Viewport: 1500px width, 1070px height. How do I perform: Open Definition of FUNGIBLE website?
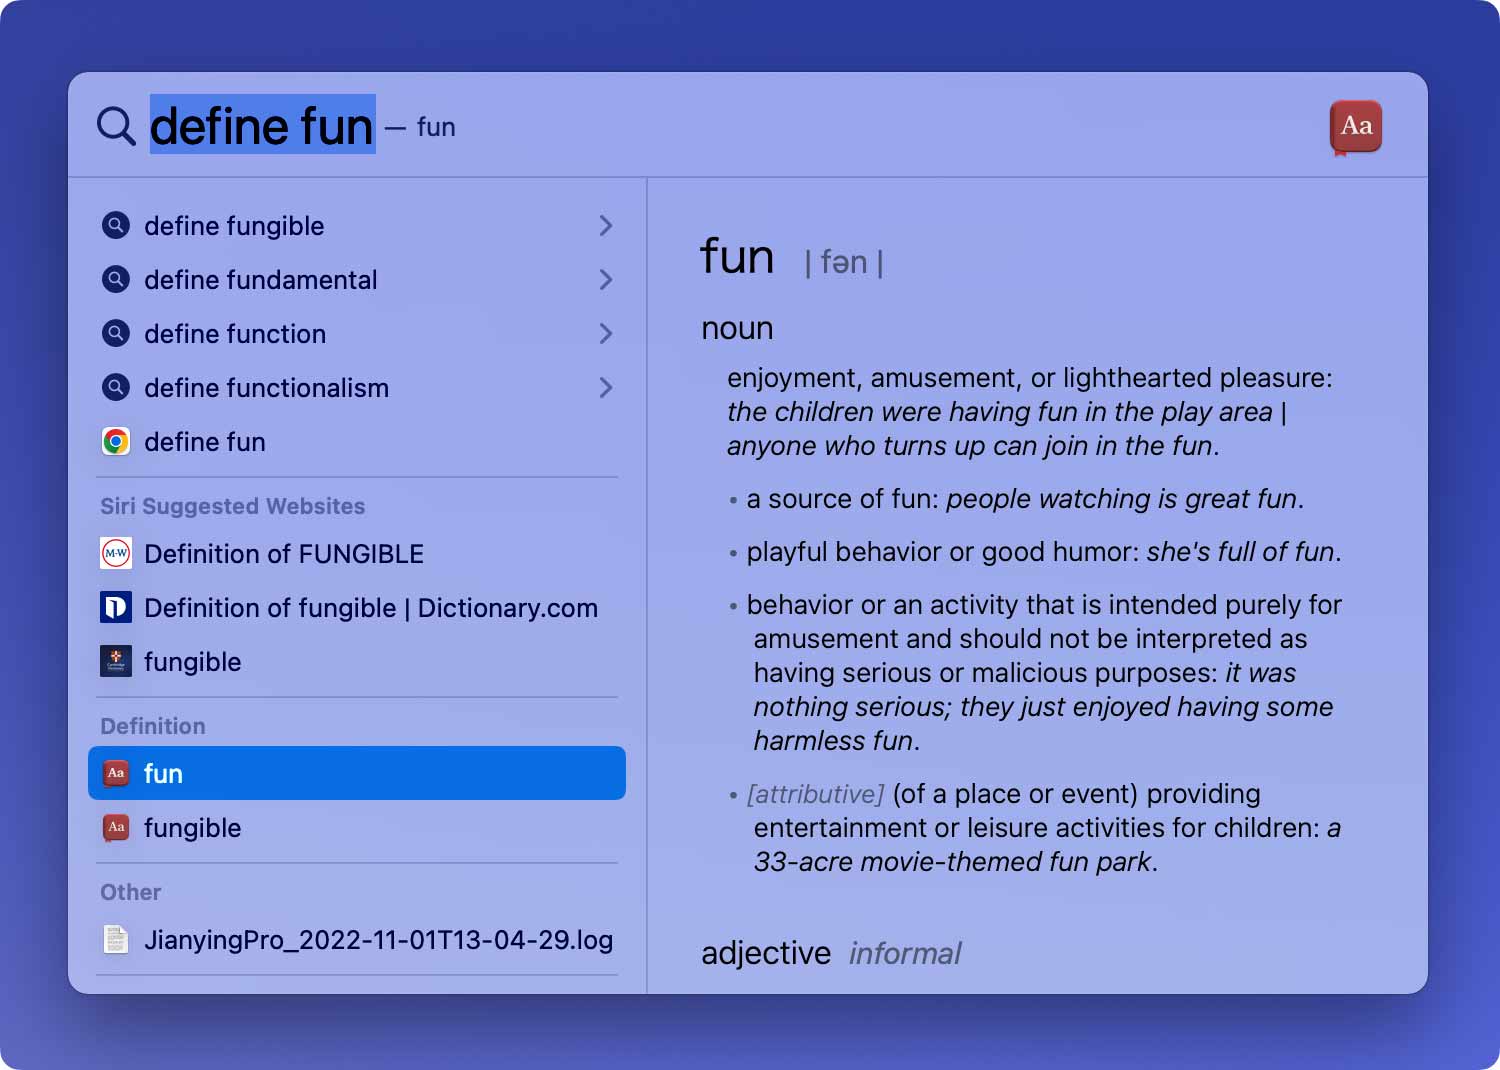[x=357, y=553]
